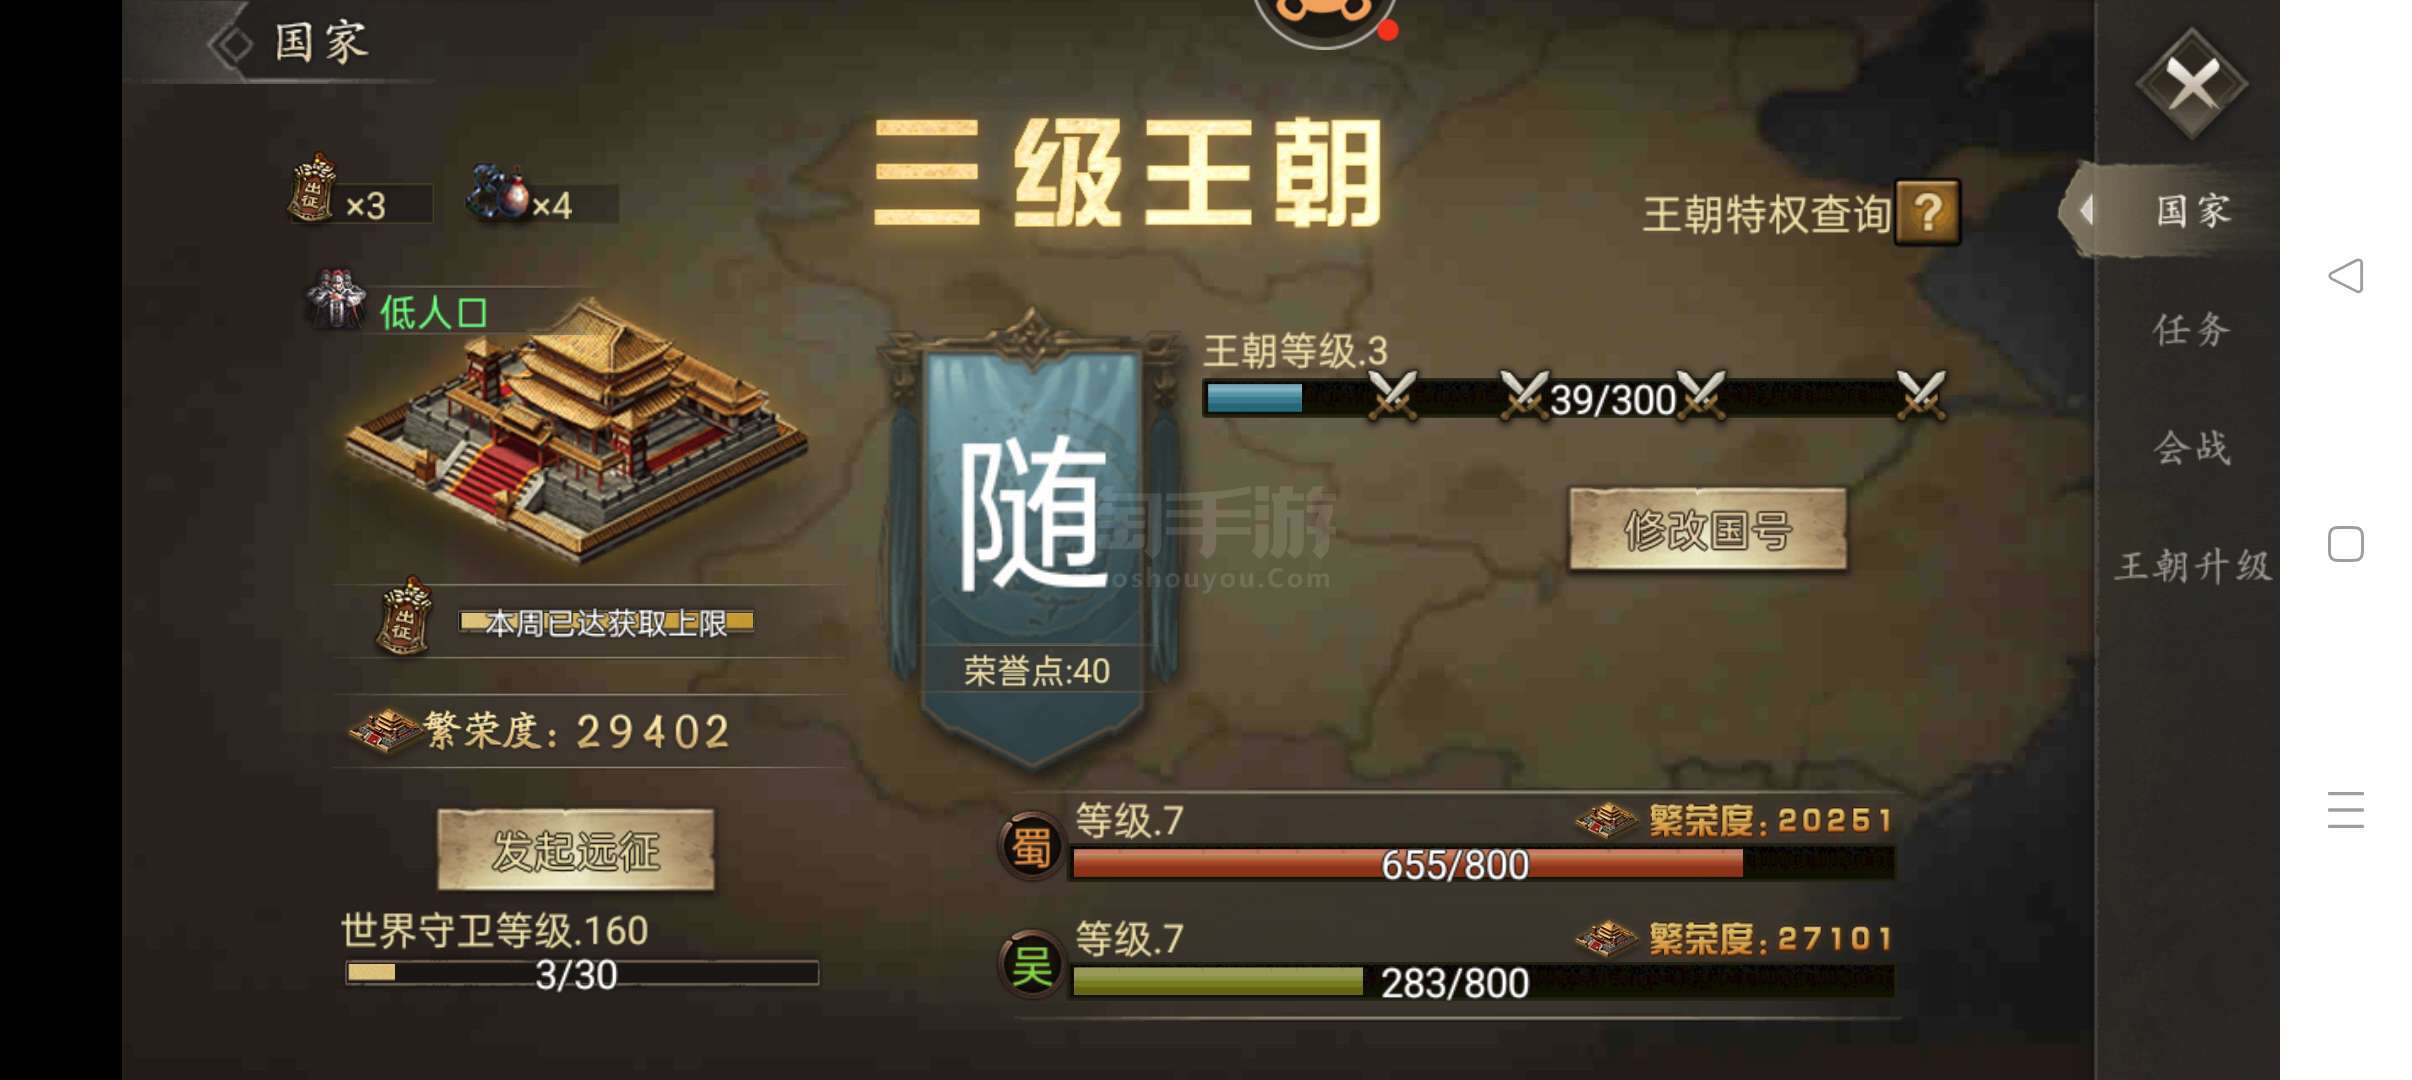The image size is (2412, 1080).
Task: Tap the diamond back arrow beside 国家 title
Action: (x=231, y=43)
